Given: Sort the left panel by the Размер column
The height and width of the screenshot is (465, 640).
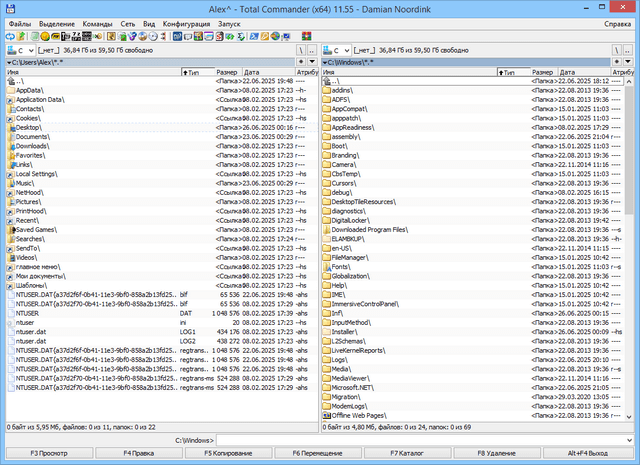Looking at the screenshot, I should coord(225,72).
